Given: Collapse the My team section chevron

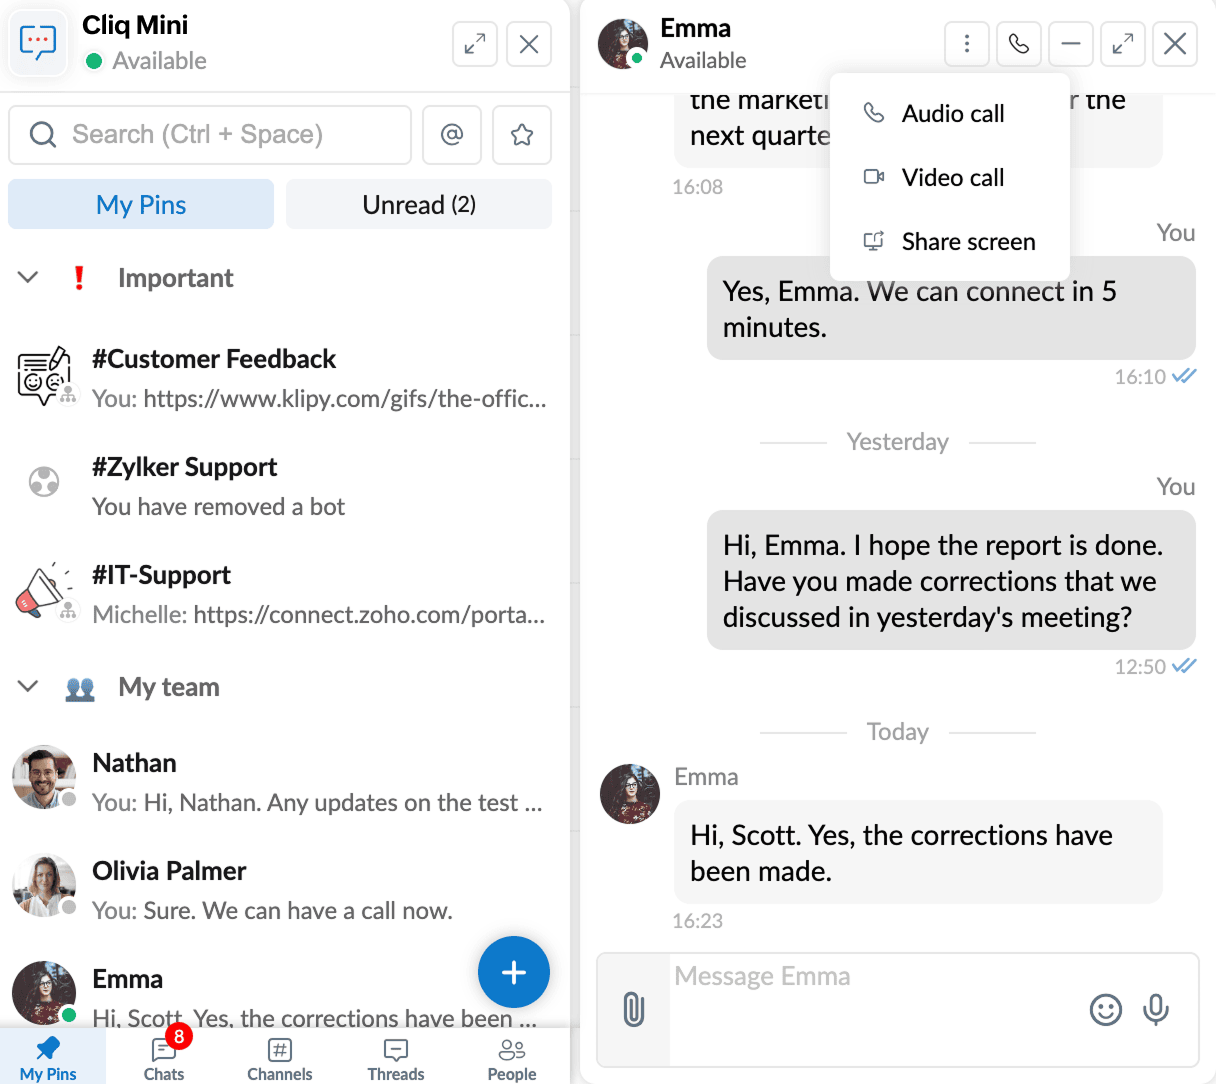Looking at the screenshot, I should click(28, 687).
